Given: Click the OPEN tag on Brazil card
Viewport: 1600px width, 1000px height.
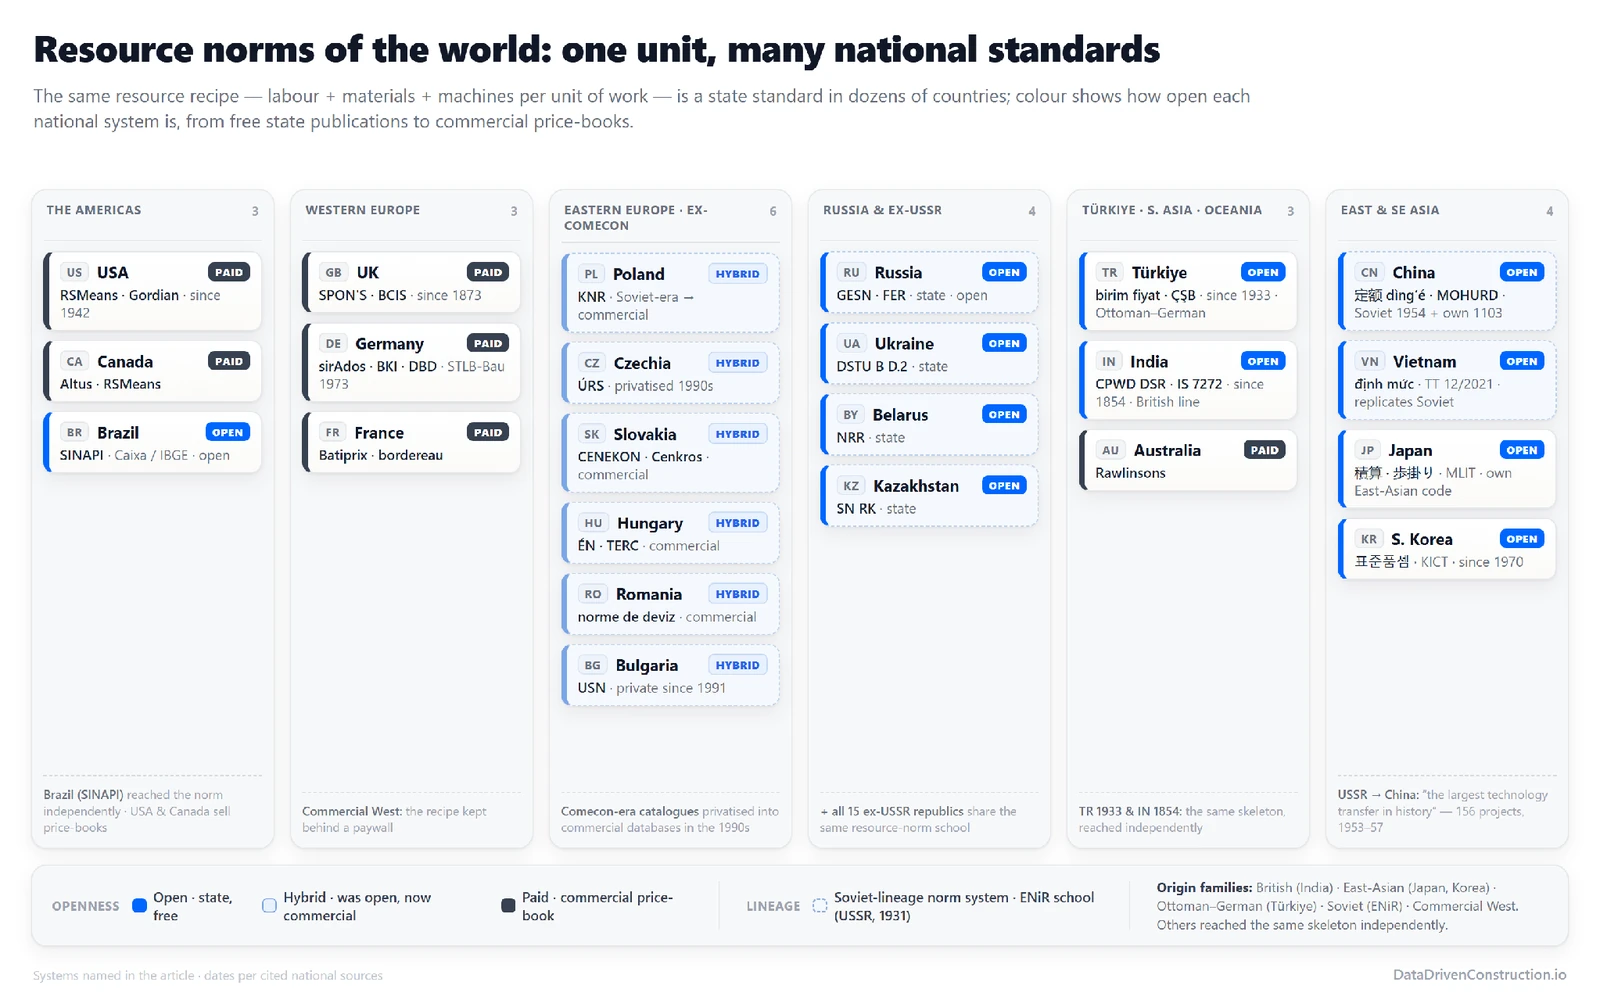Looking at the screenshot, I should [228, 432].
